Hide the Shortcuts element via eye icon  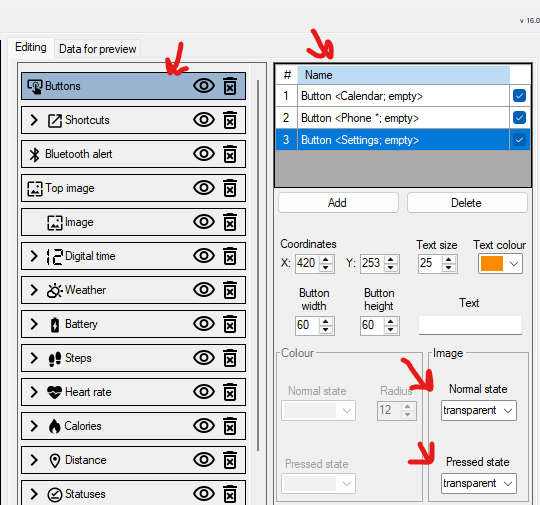[x=204, y=120]
